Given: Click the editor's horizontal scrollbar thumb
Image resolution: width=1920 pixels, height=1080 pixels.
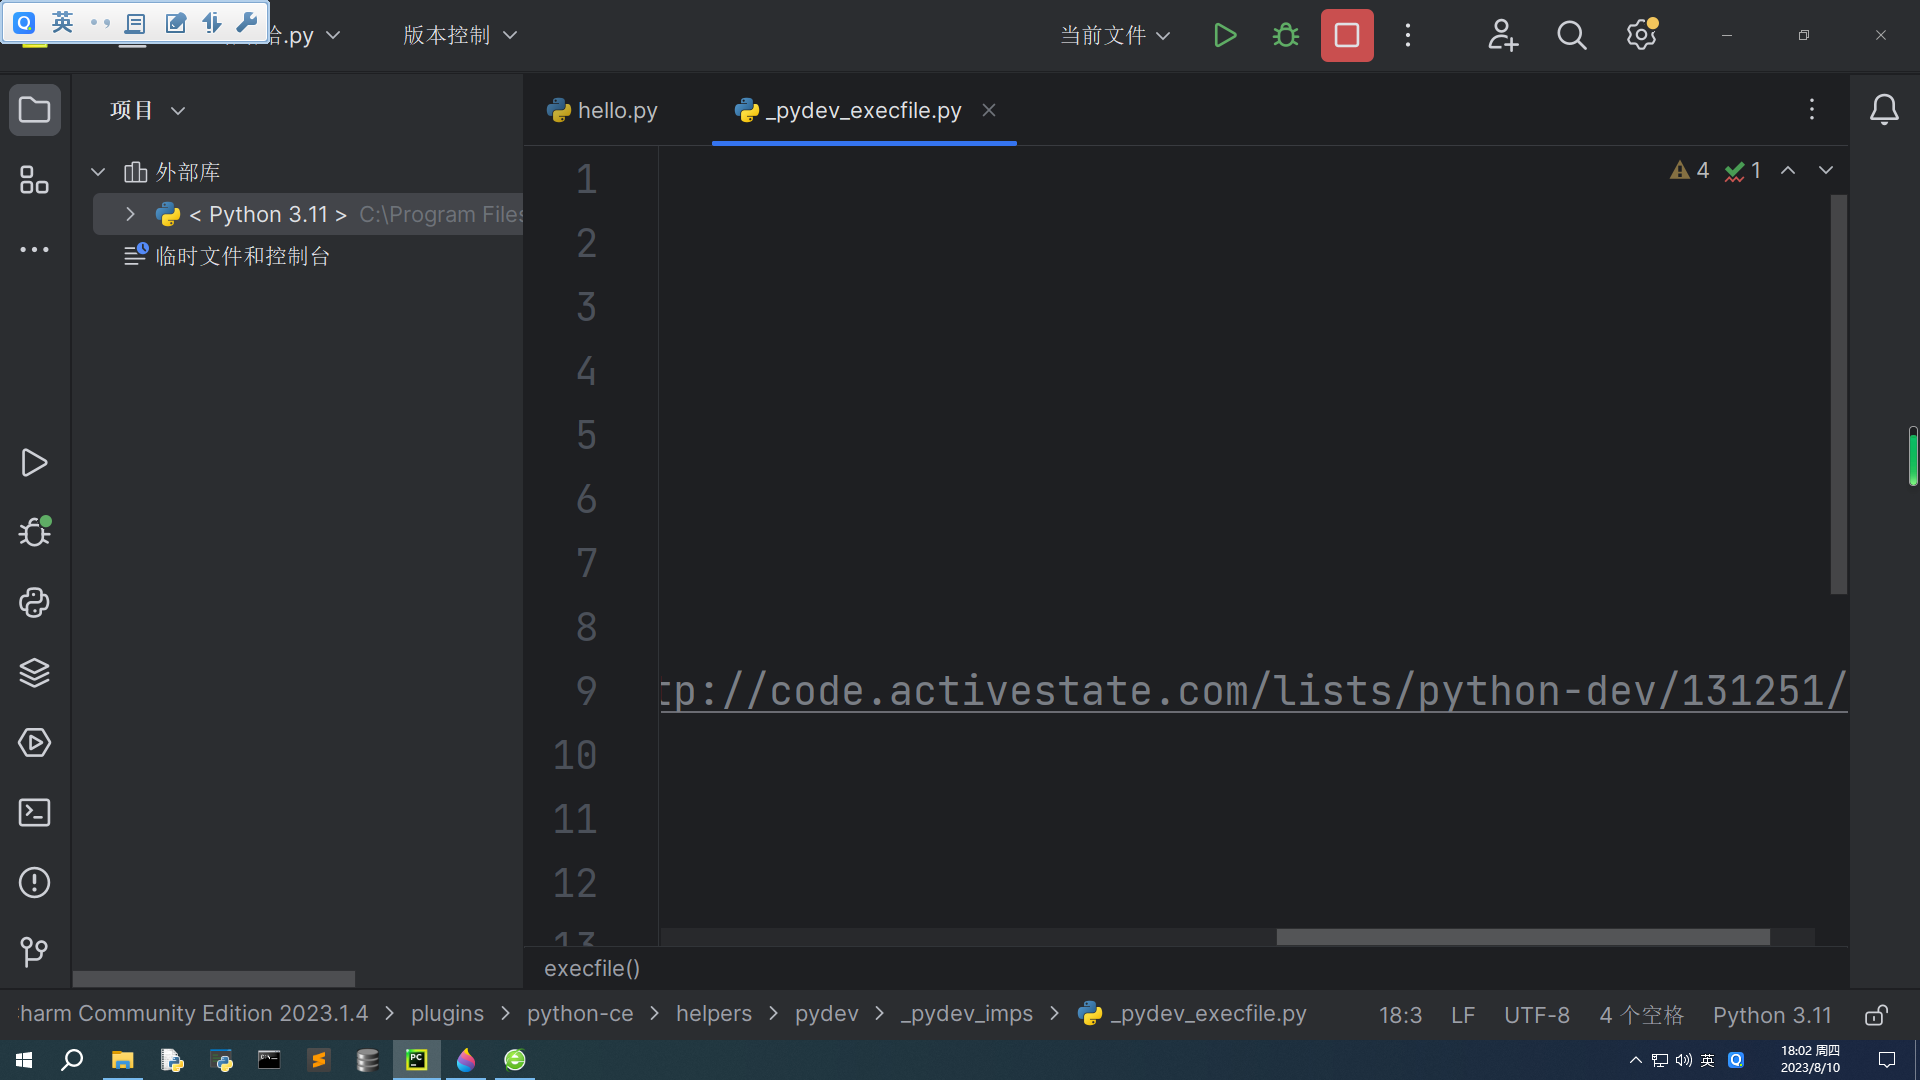Looking at the screenshot, I should pyautogui.click(x=1523, y=937).
